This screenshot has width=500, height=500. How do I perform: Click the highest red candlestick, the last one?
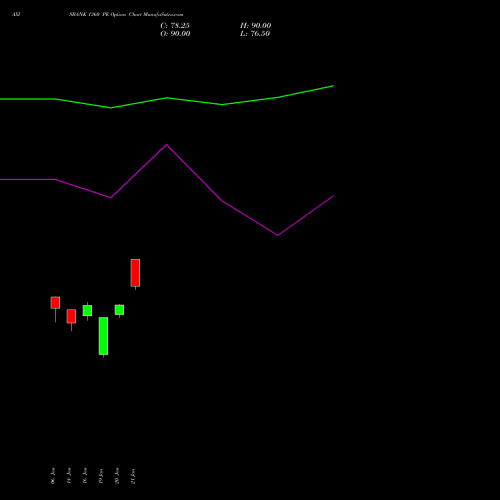[x=135, y=273]
